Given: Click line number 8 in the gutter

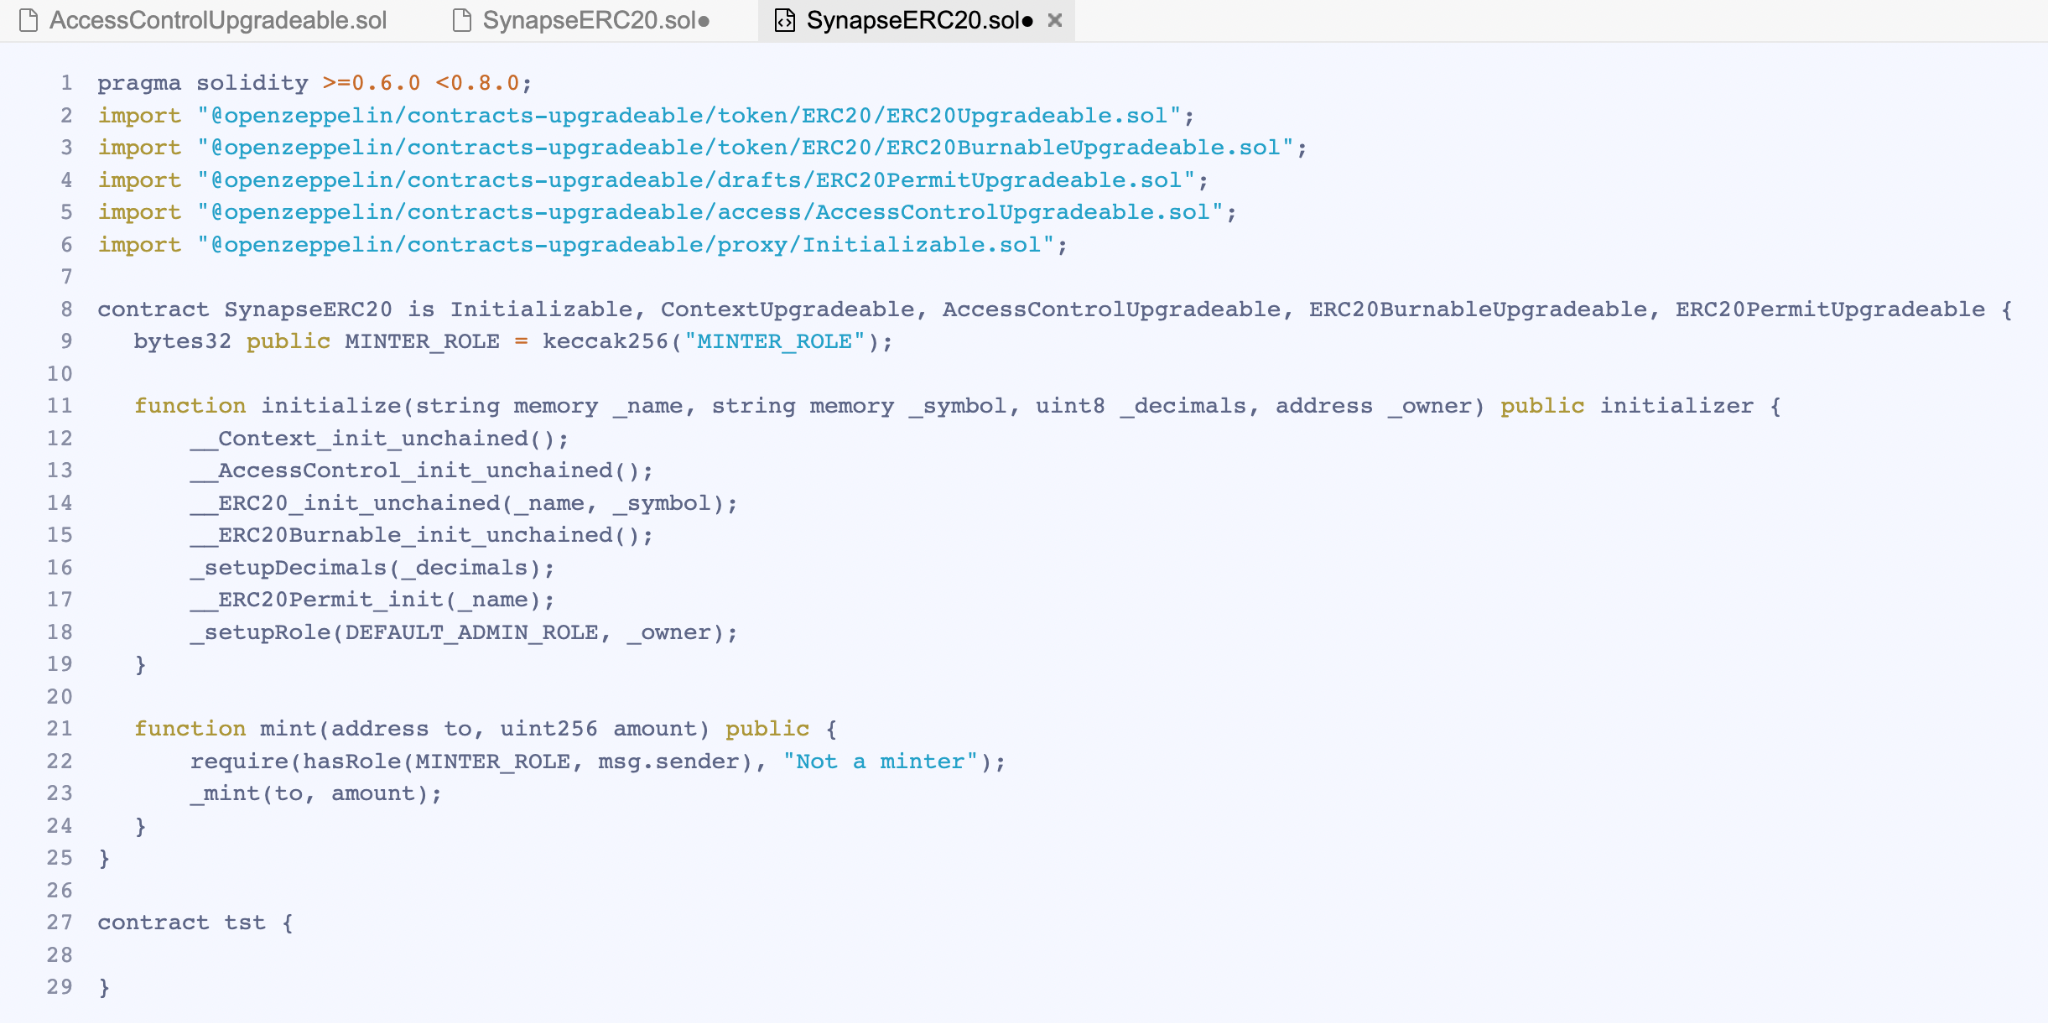Looking at the screenshot, I should (x=66, y=309).
